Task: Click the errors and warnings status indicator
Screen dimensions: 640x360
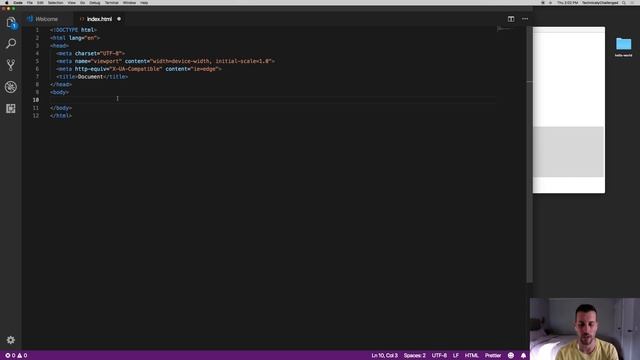Action: pyautogui.click(x=16, y=356)
